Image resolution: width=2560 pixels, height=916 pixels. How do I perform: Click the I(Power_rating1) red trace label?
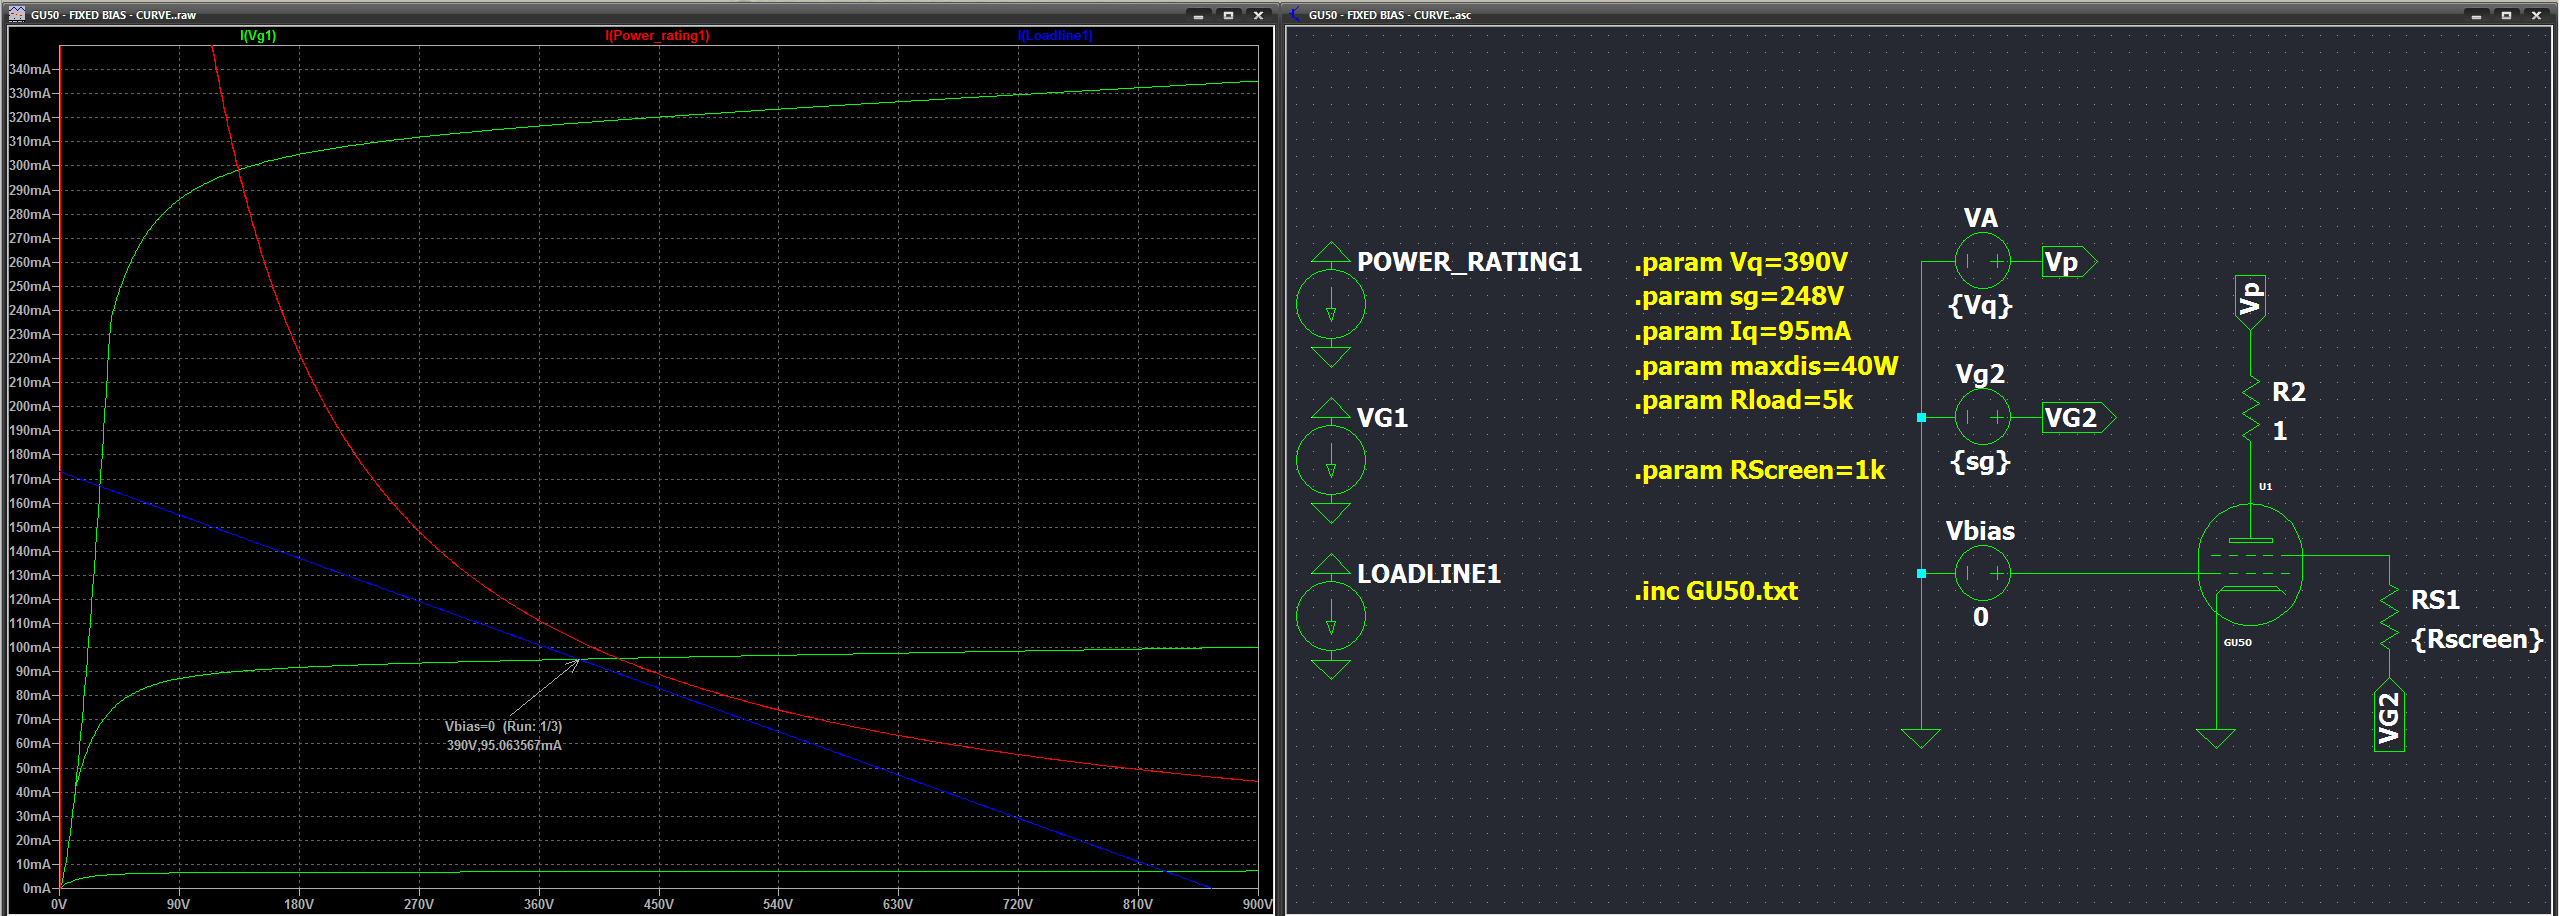click(x=657, y=35)
